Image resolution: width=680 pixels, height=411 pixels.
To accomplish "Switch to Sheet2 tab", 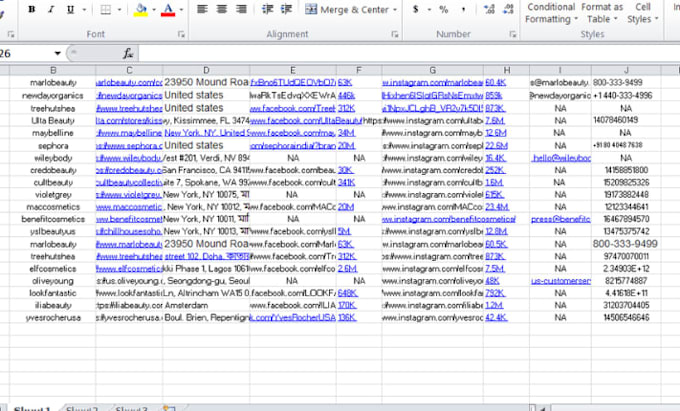I will [82, 408].
